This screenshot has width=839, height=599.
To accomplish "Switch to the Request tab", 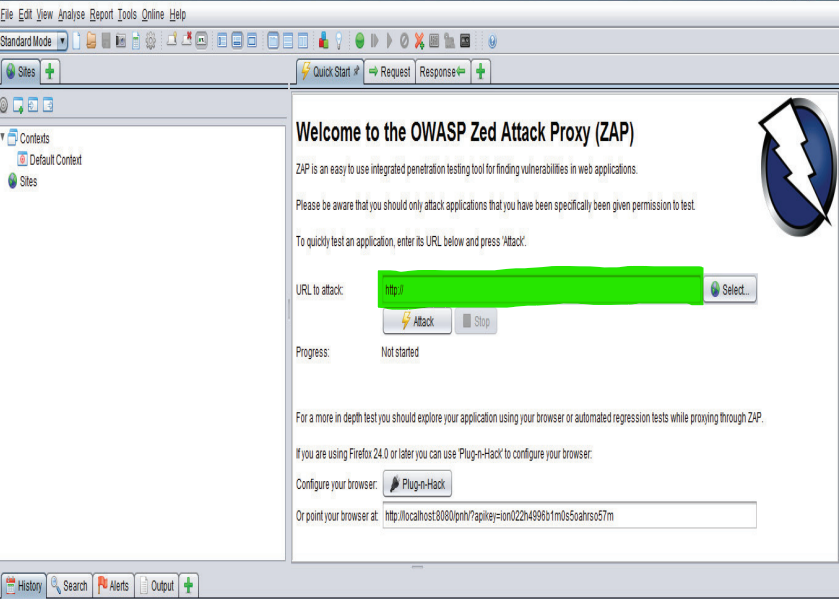I will point(390,72).
